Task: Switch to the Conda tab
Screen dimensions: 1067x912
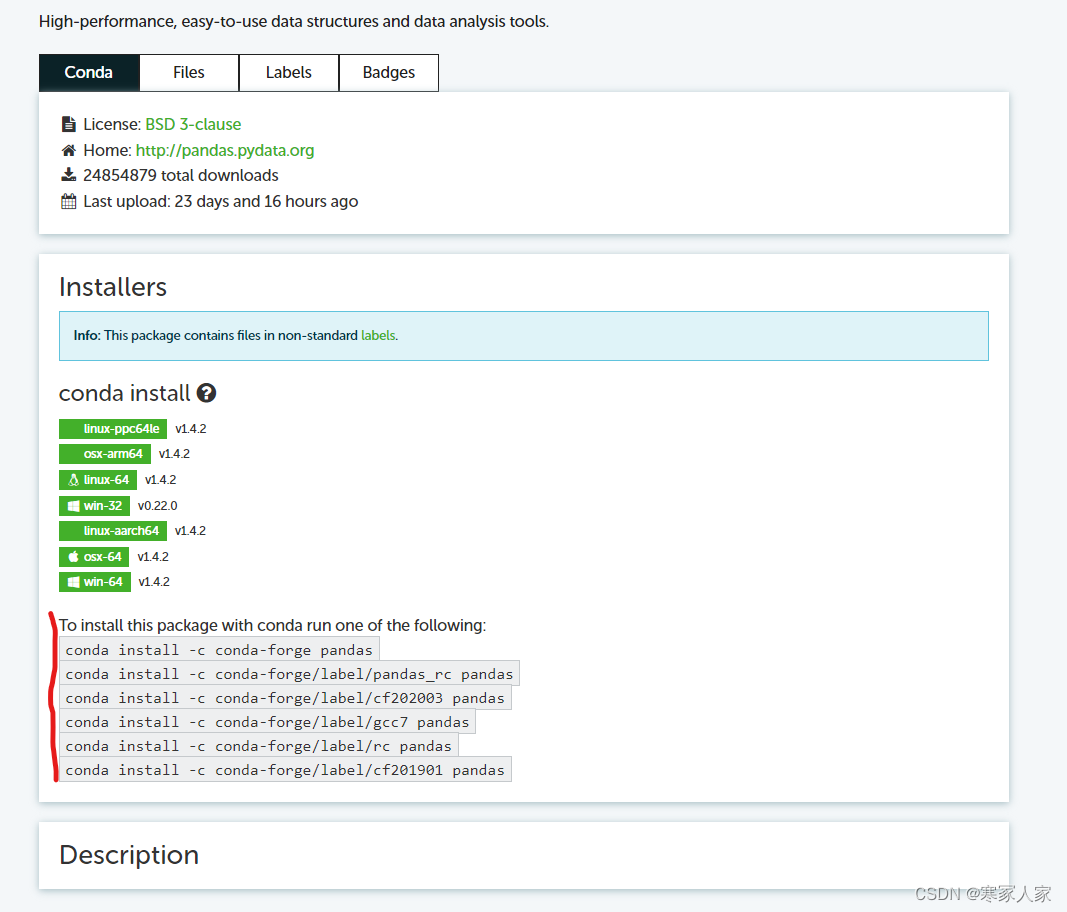Action: (x=89, y=73)
